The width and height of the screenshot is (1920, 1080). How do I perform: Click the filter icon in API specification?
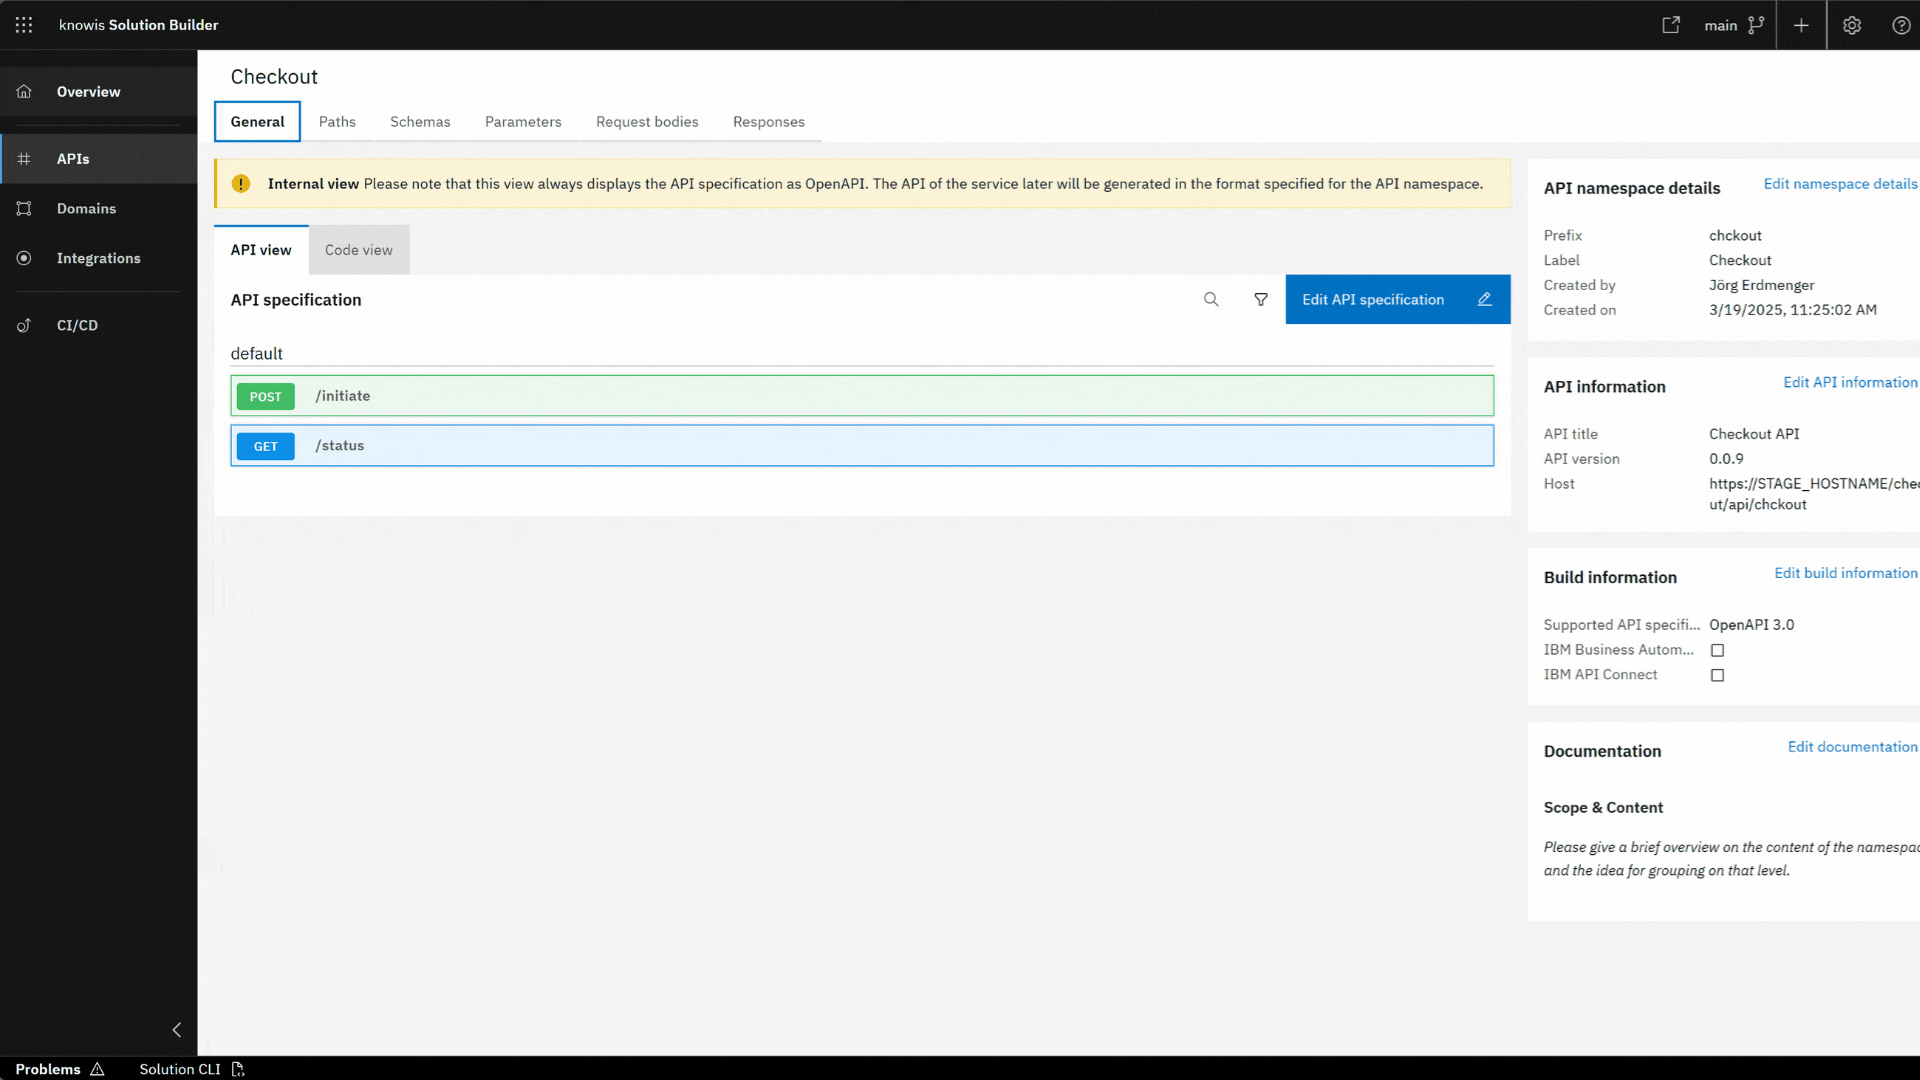[1261, 299]
